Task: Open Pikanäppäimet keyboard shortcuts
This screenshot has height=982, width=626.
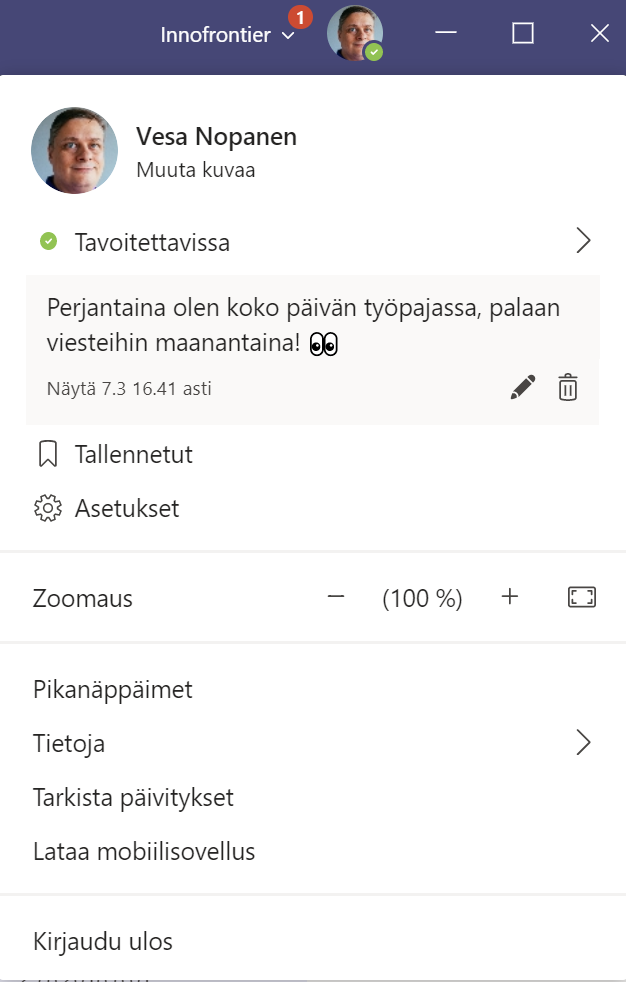Action: click(113, 690)
